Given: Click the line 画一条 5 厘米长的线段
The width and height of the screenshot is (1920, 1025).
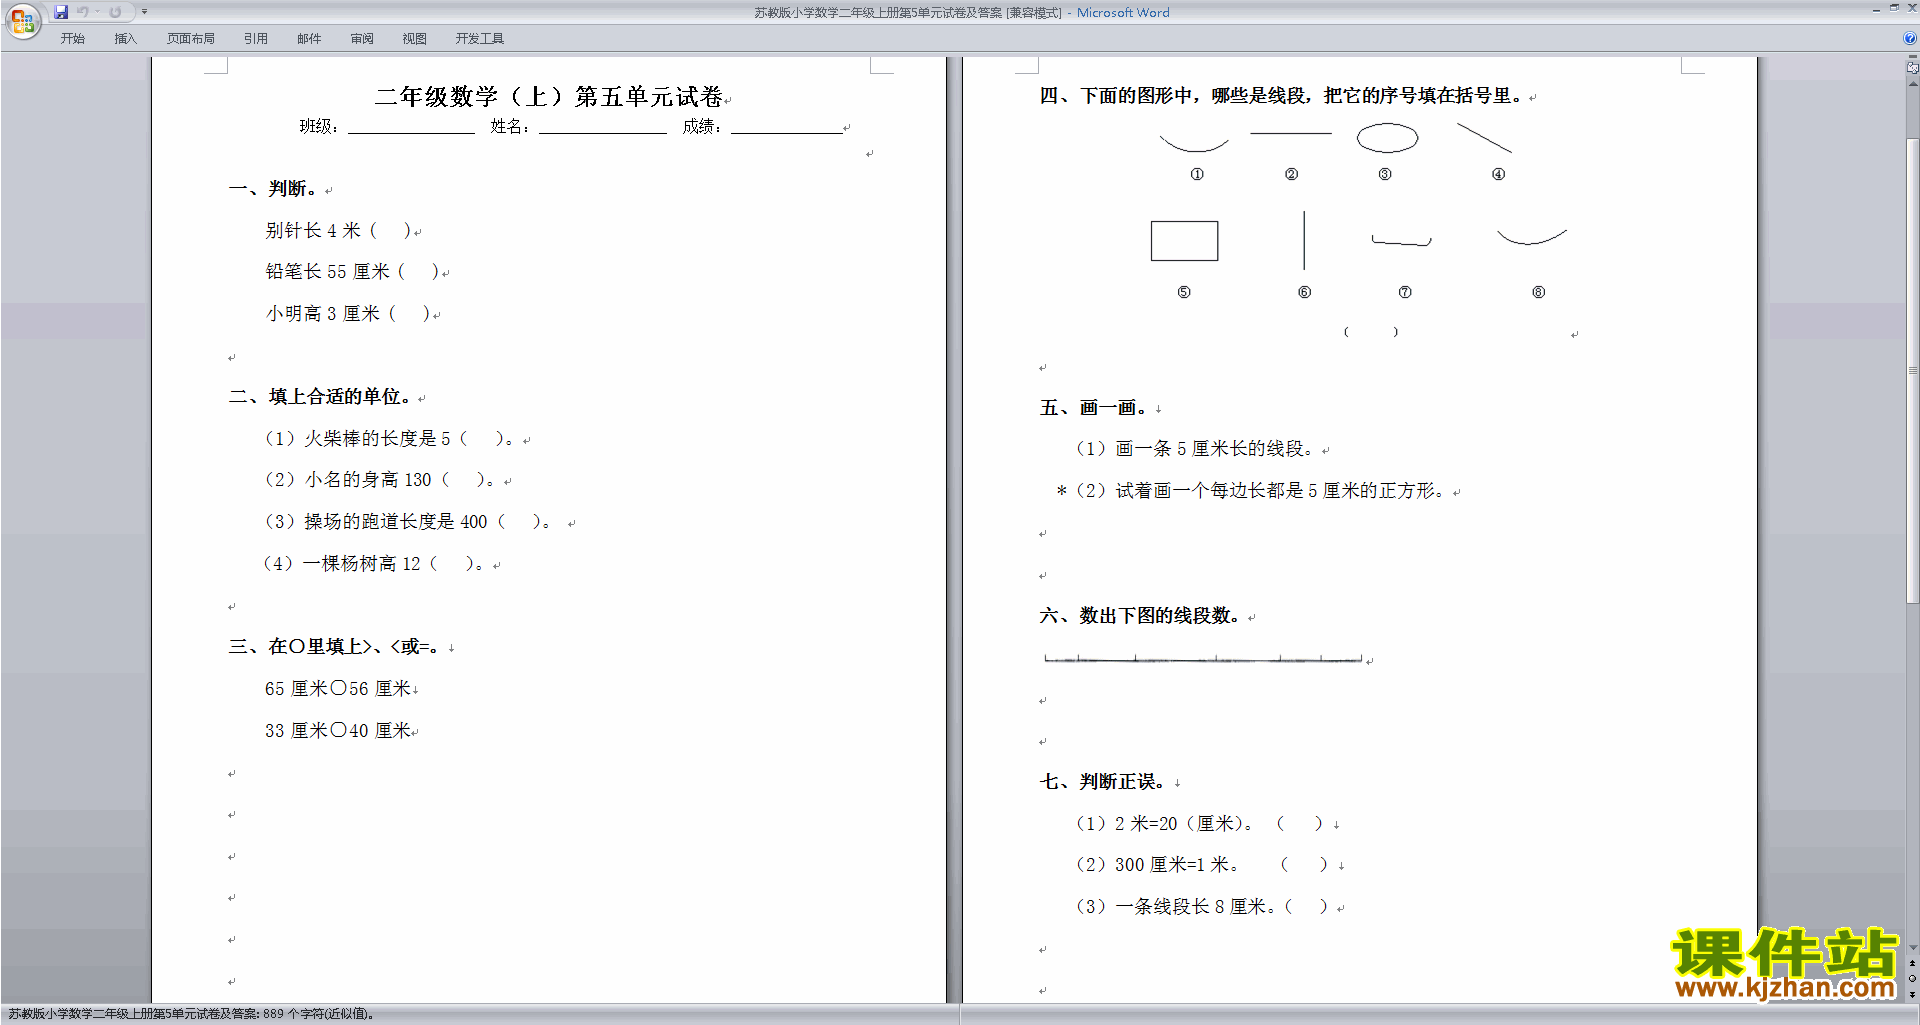Looking at the screenshot, I should coord(1195,449).
